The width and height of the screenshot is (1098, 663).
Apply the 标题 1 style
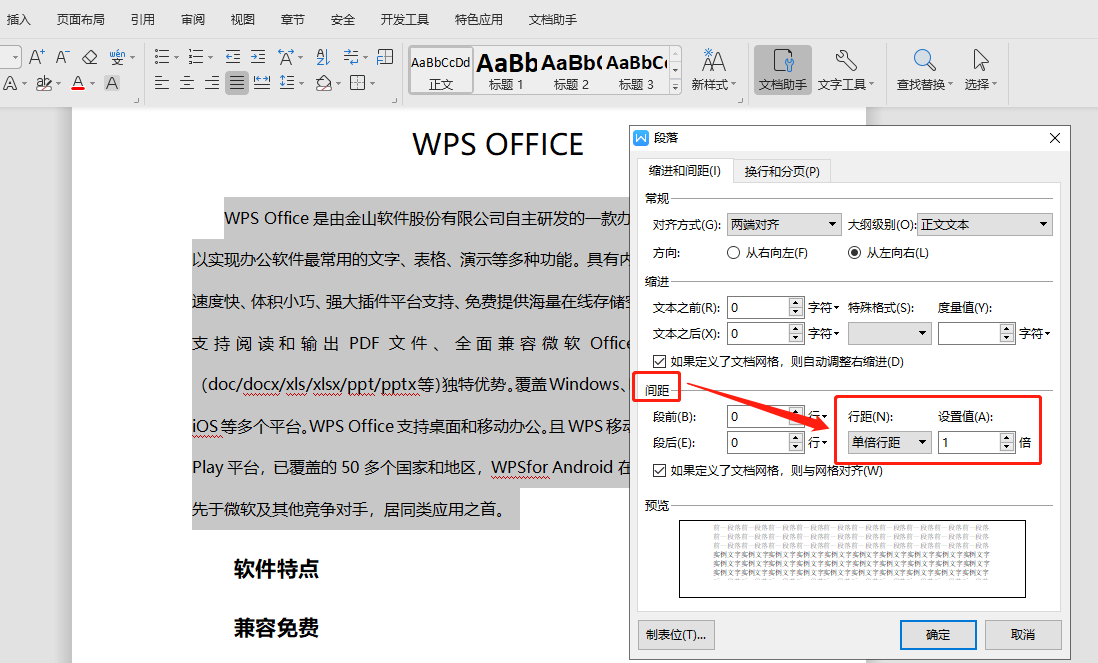click(x=506, y=71)
